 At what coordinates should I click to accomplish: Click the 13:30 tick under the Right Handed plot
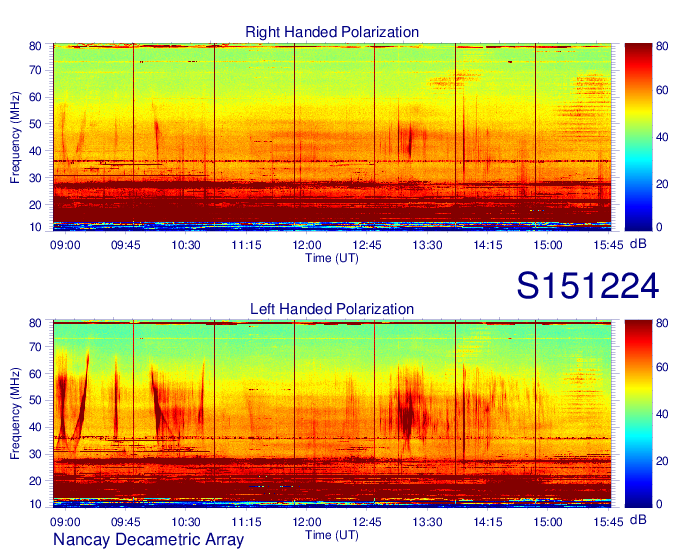point(427,245)
